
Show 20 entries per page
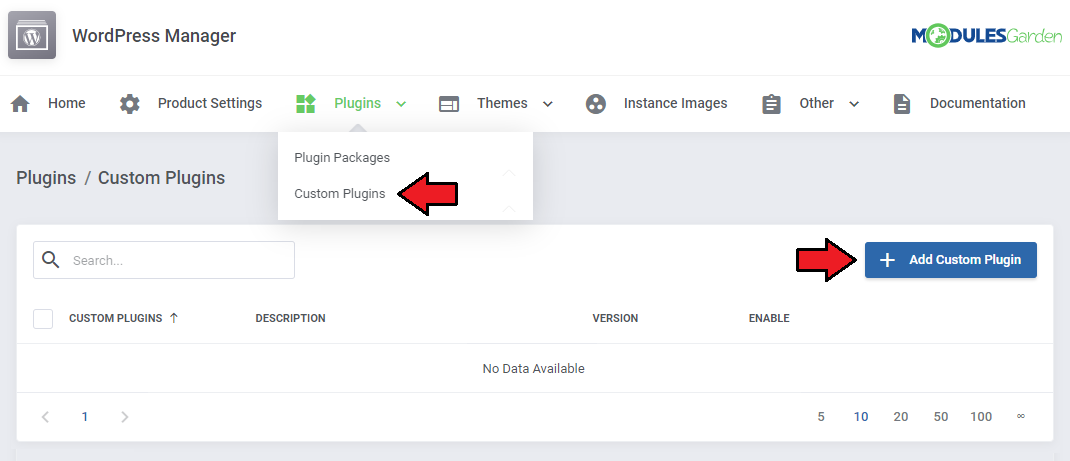901,417
